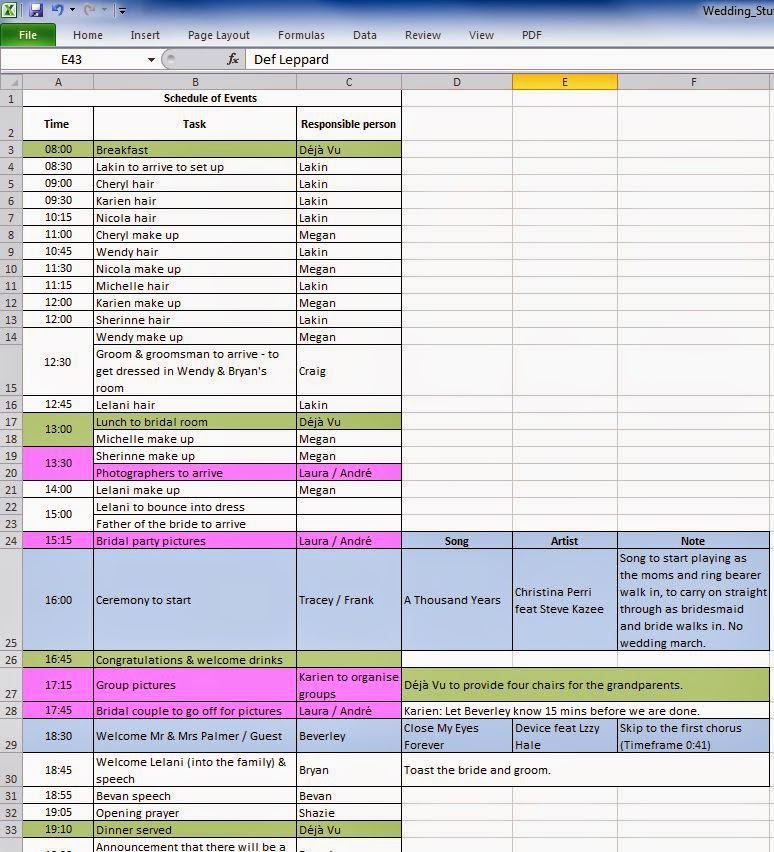This screenshot has width=774, height=852.
Task: Select the Device feat Lzzy Hale cell
Action: click(x=565, y=736)
